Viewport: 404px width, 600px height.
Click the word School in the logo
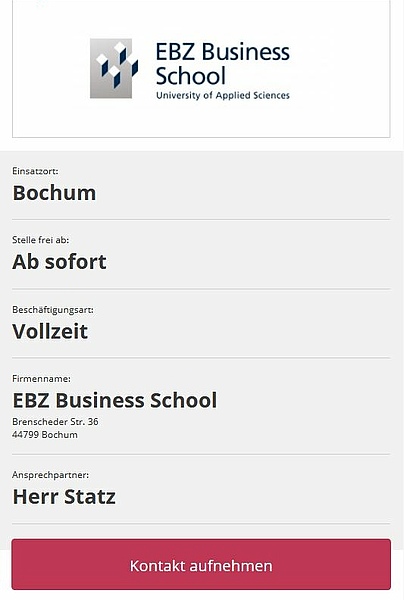[x=191, y=76]
